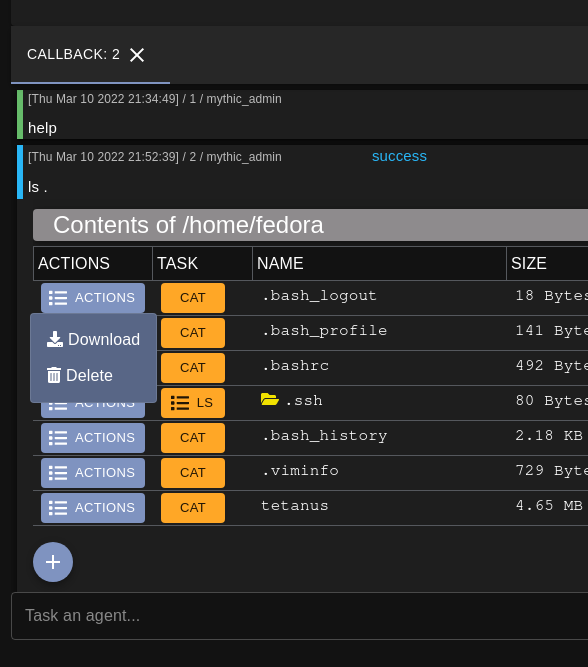
Task: Open the ACTIONS dropdown for .bash_logout
Action: click(93, 298)
